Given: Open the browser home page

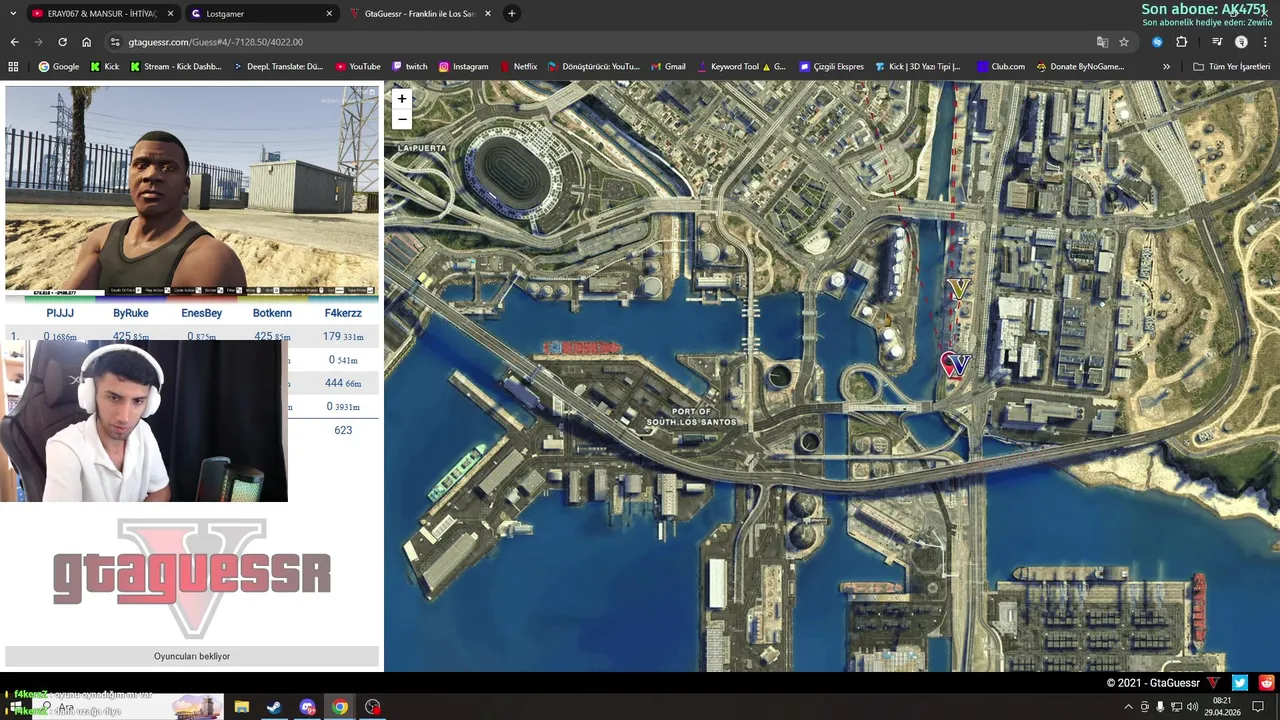Looking at the screenshot, I should tap(86, 42).
